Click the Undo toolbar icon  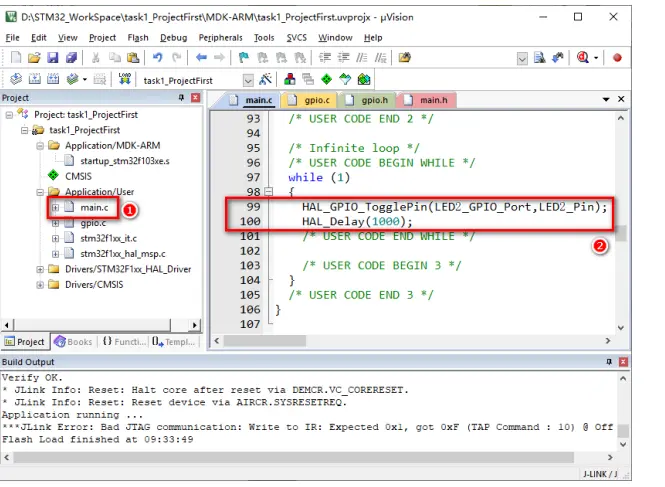pos(157,58)
